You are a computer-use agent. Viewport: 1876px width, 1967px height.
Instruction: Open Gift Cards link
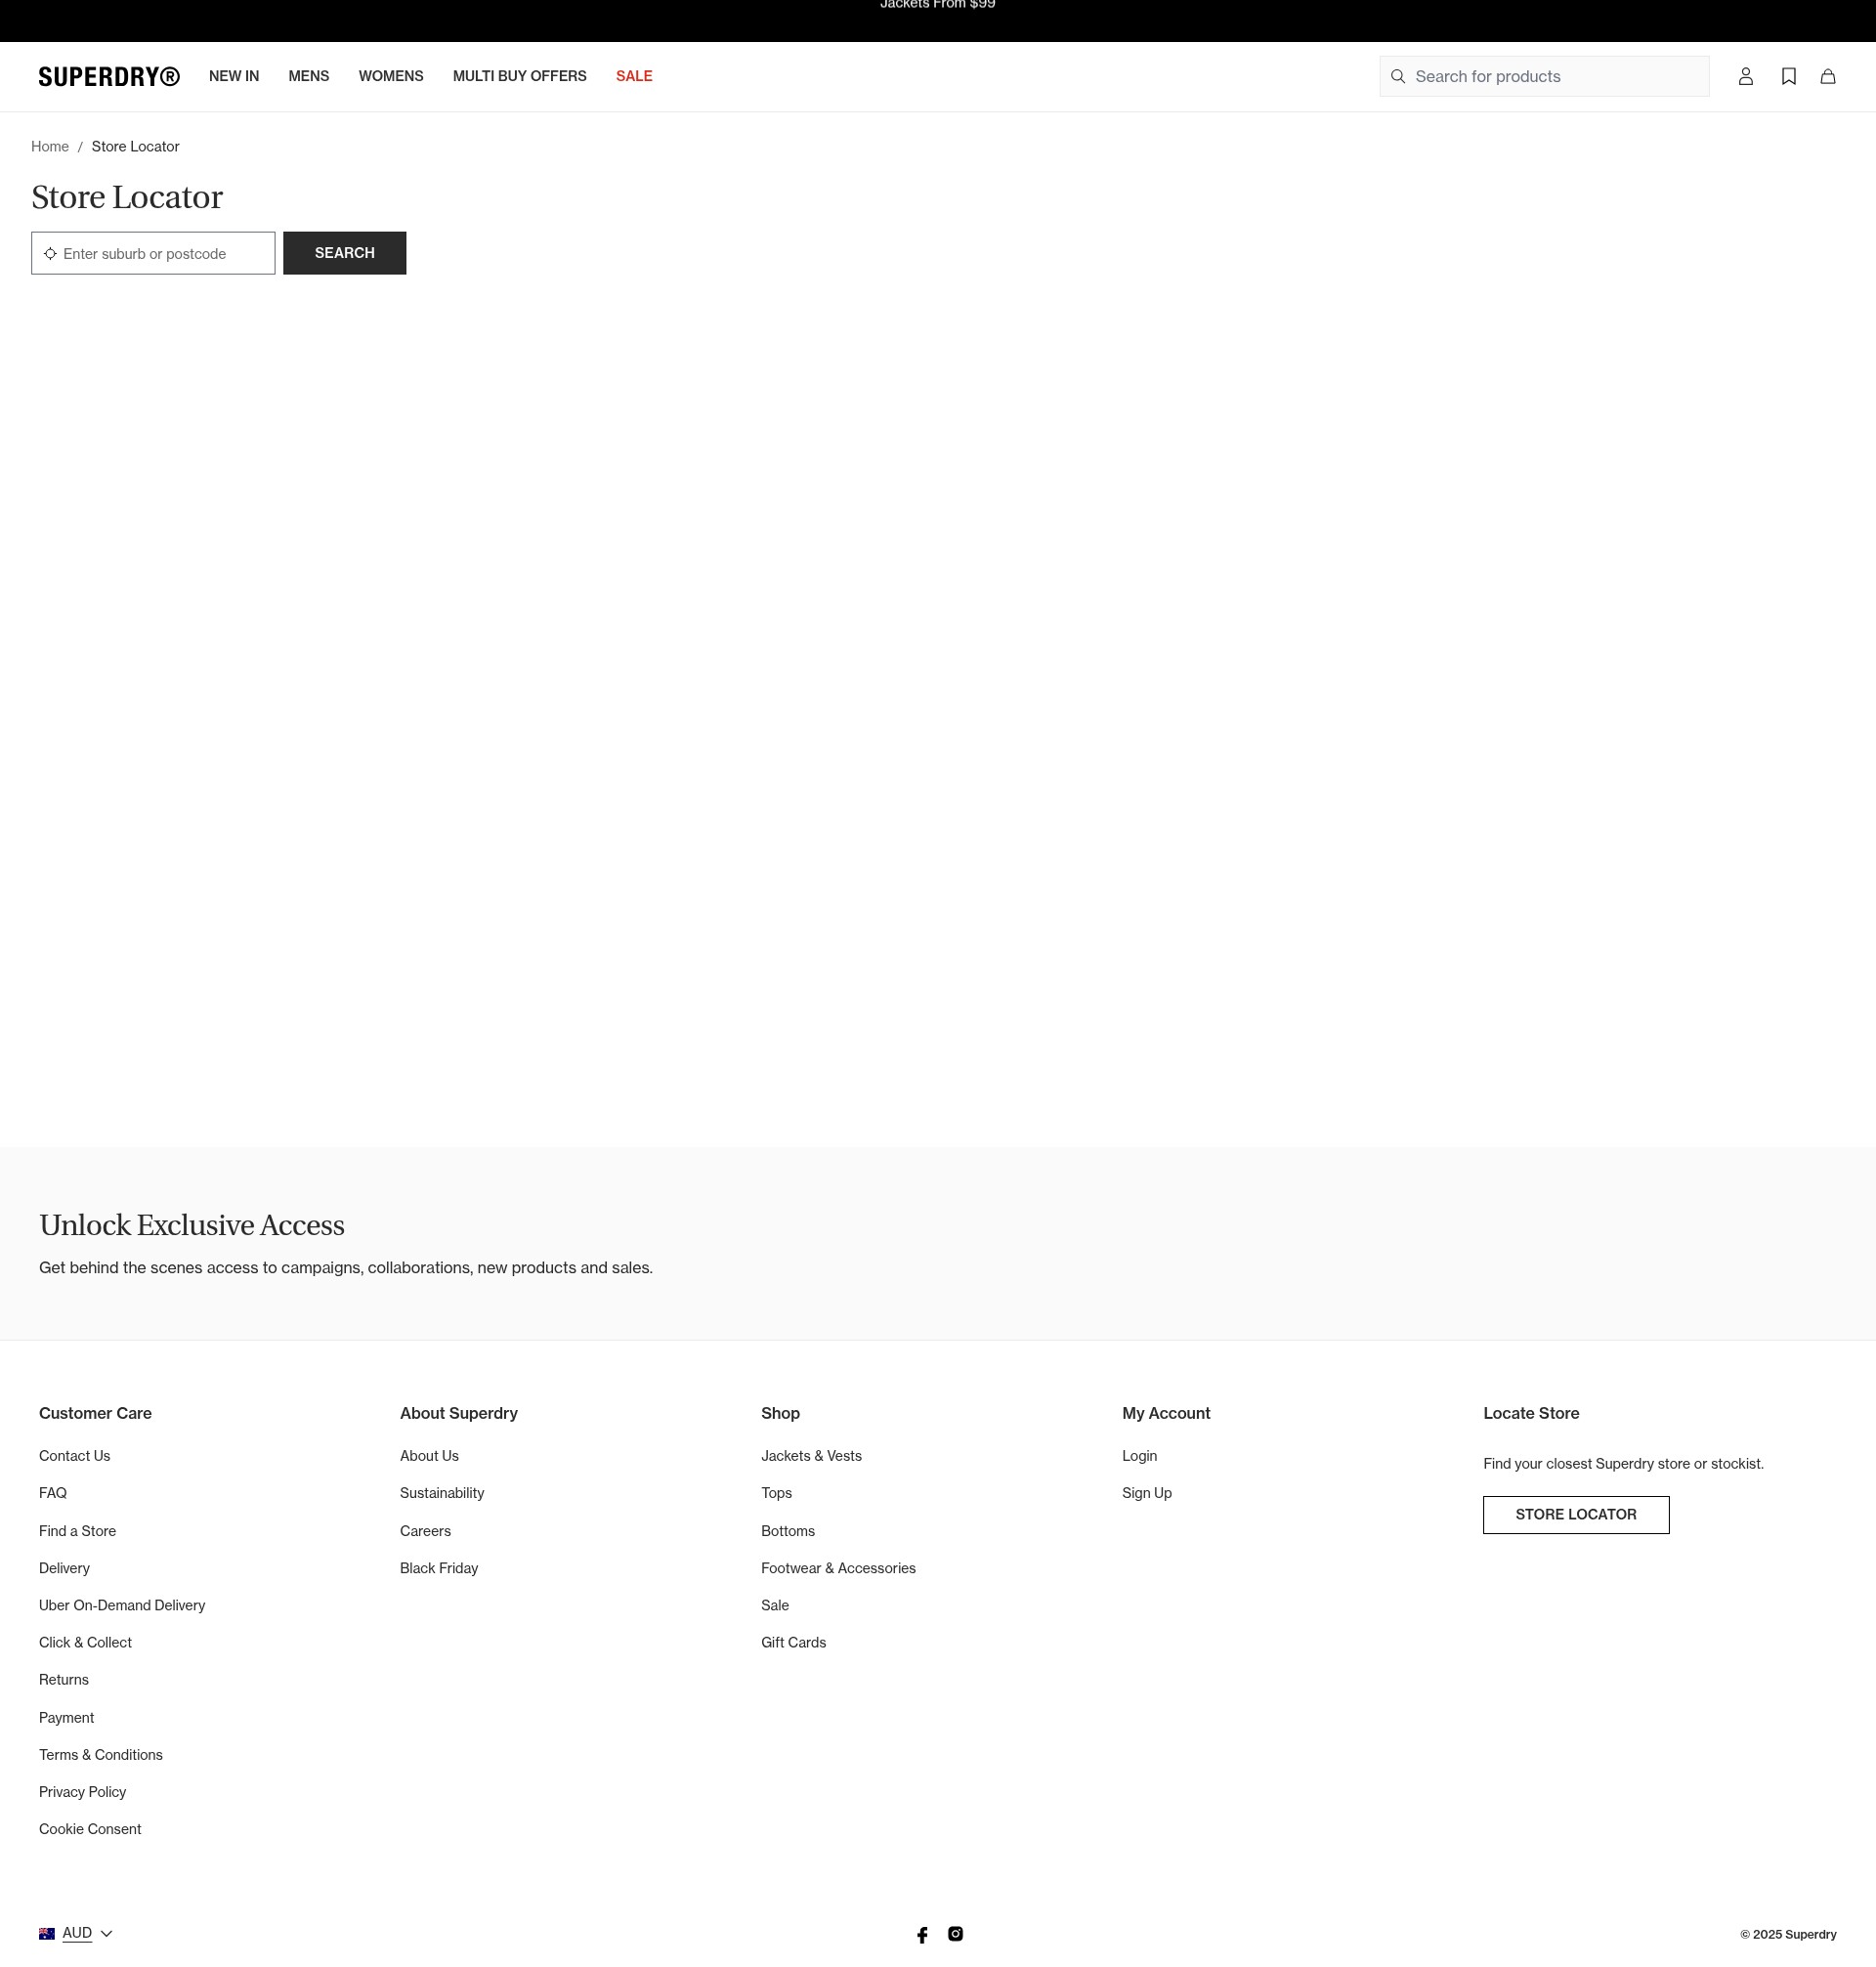(794, 1642)
